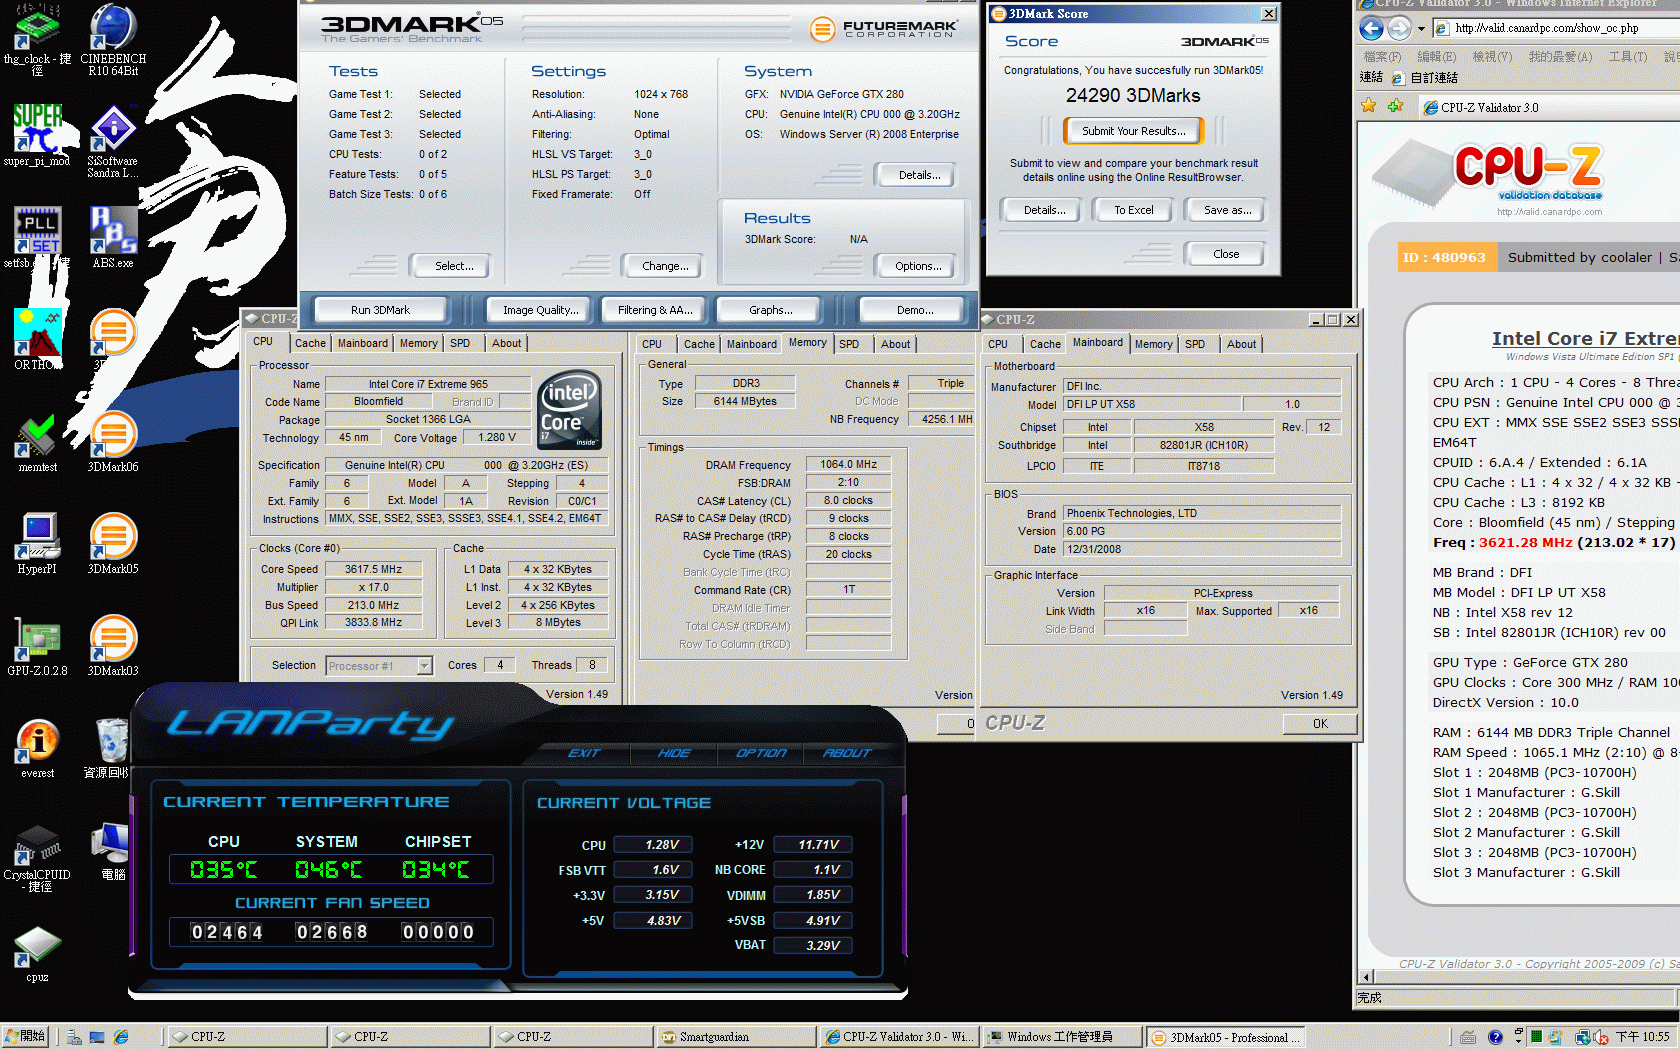This screenshot has height=1050, width=1680.
Task: Click the Select tests button
Action: [454, 266]
